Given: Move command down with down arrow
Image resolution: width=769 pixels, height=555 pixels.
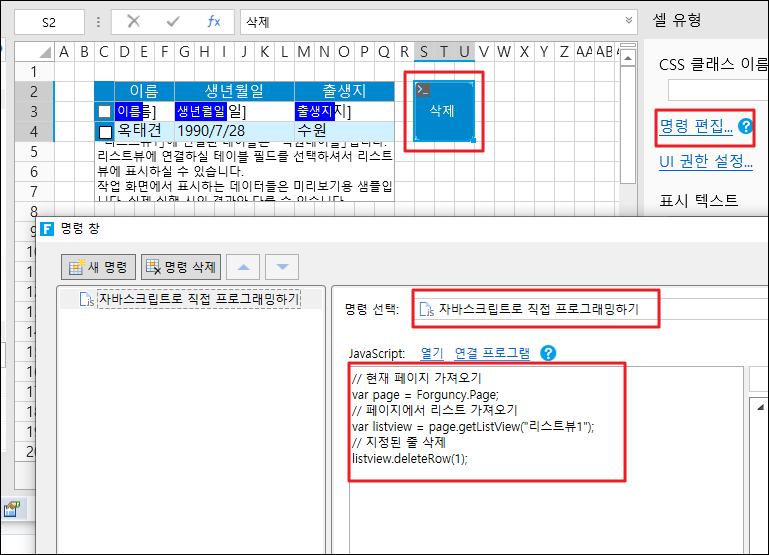Looking at the screenshot, I should pyautogui.click(x=283, y=266).
